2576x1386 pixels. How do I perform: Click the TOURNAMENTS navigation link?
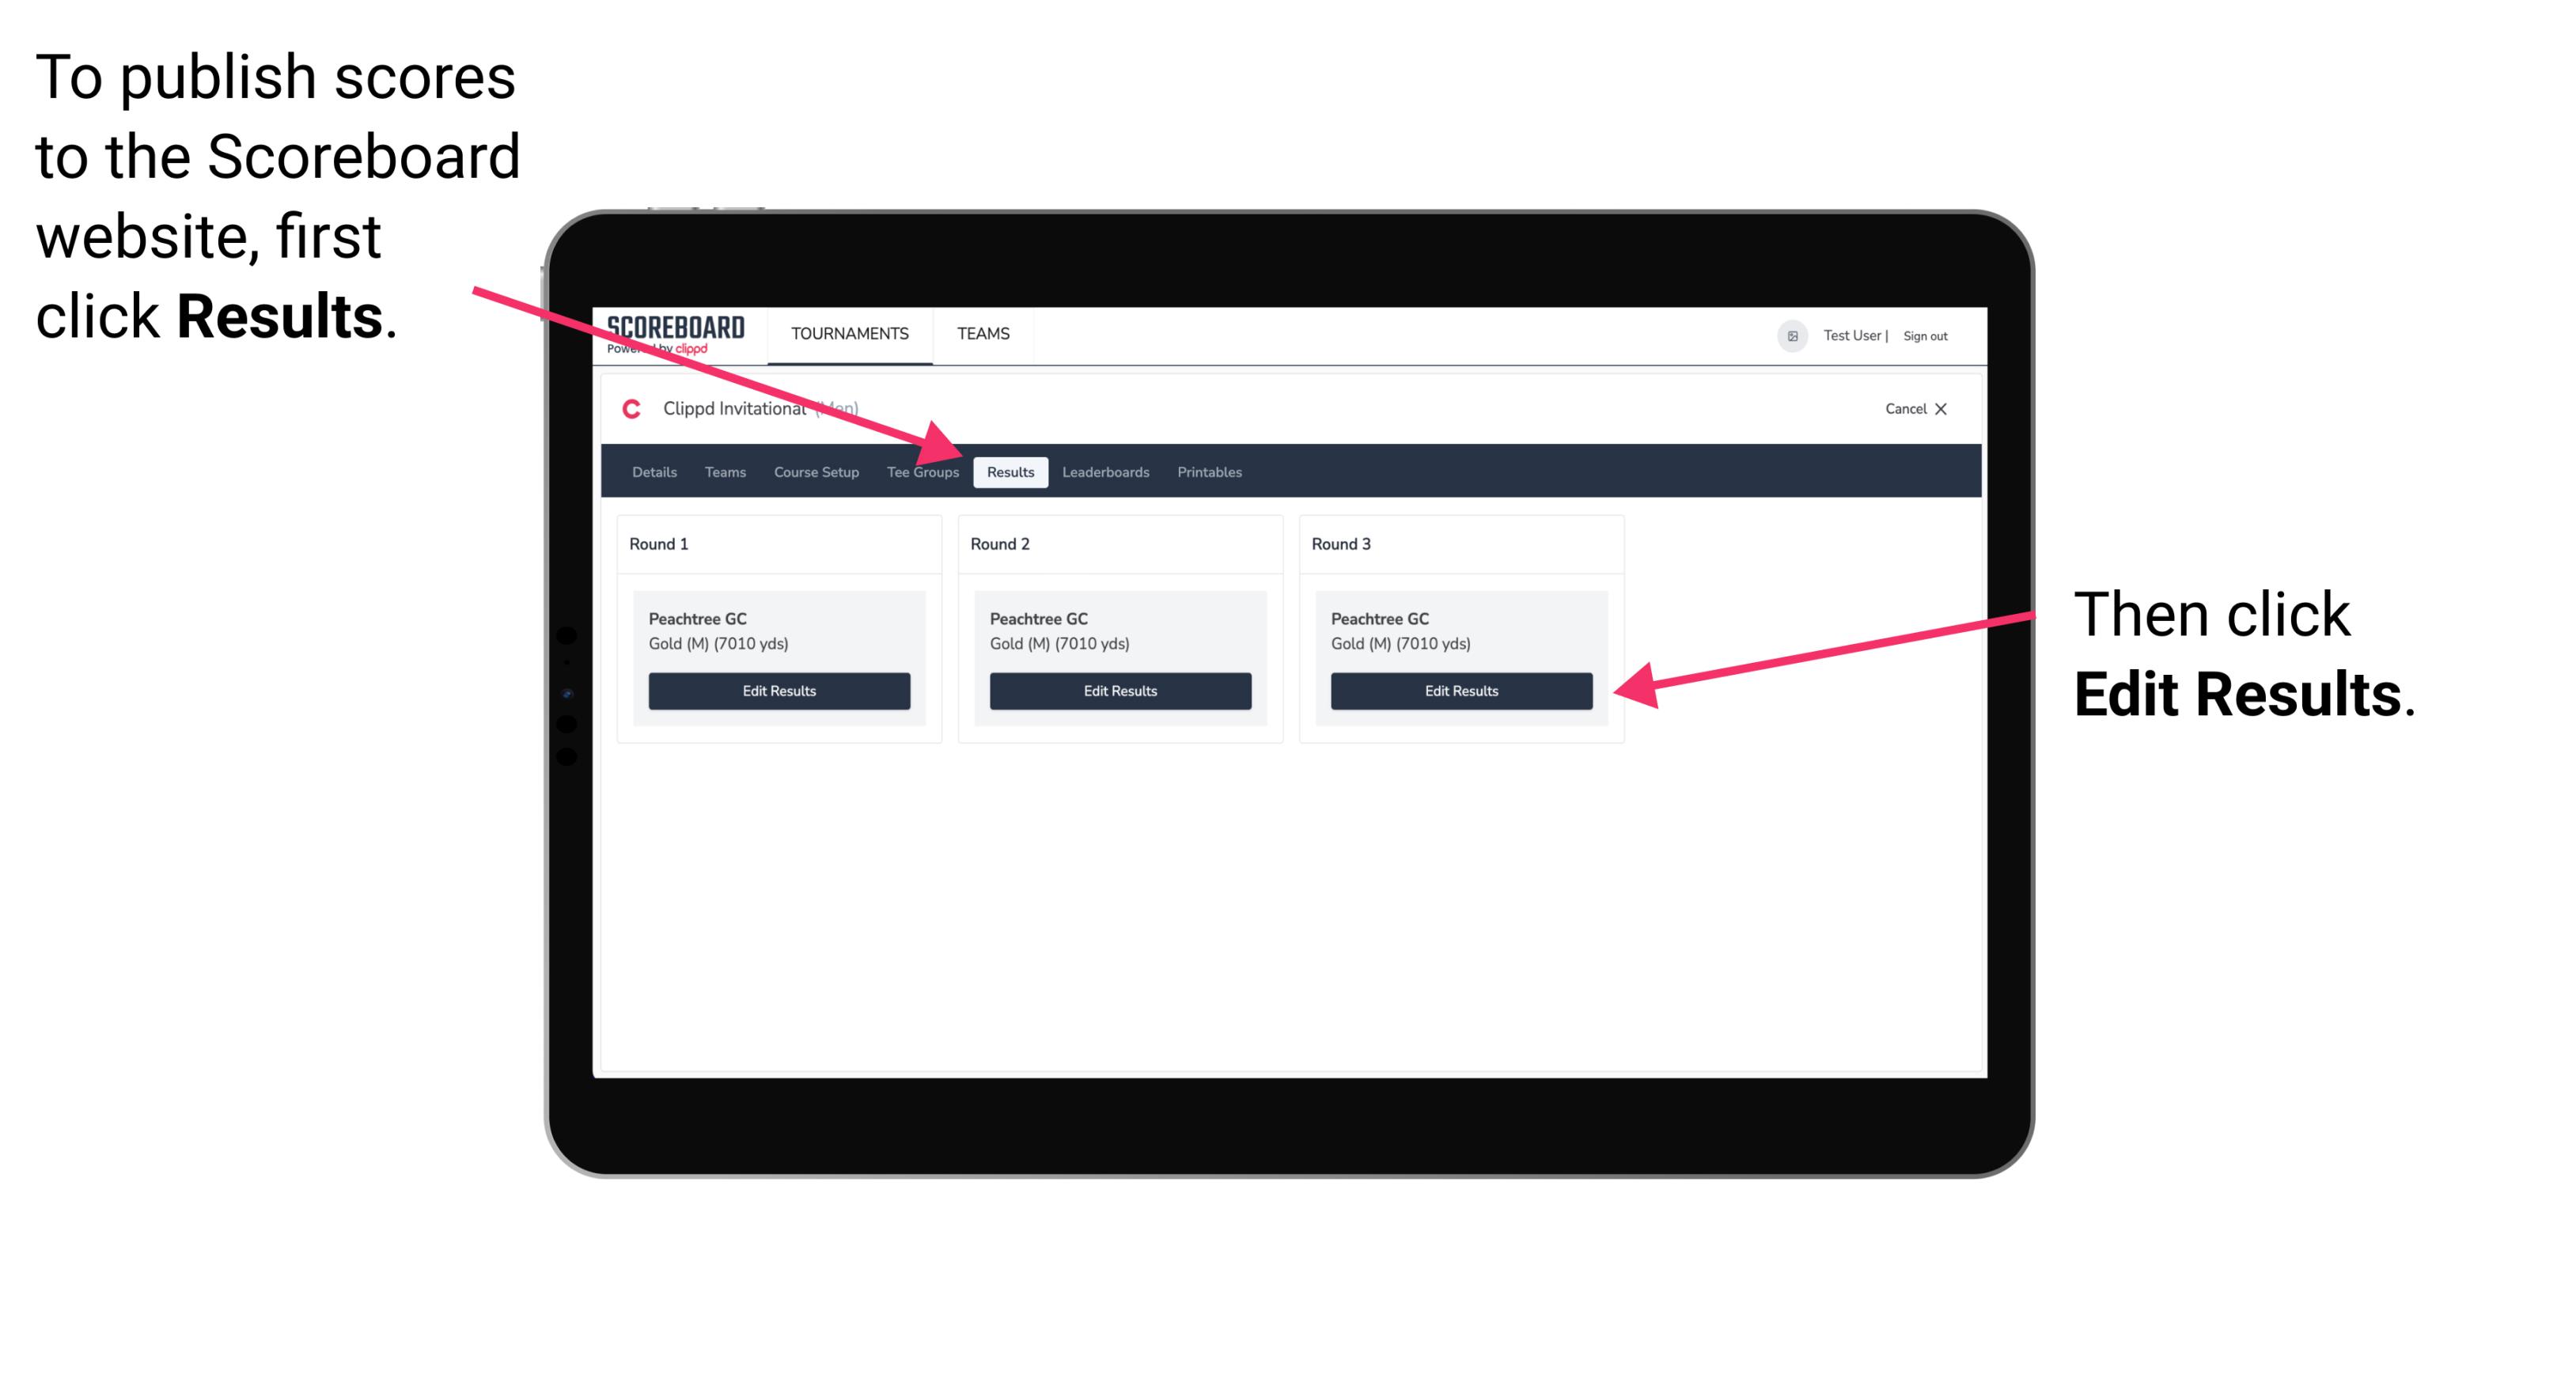pos(847,333)
